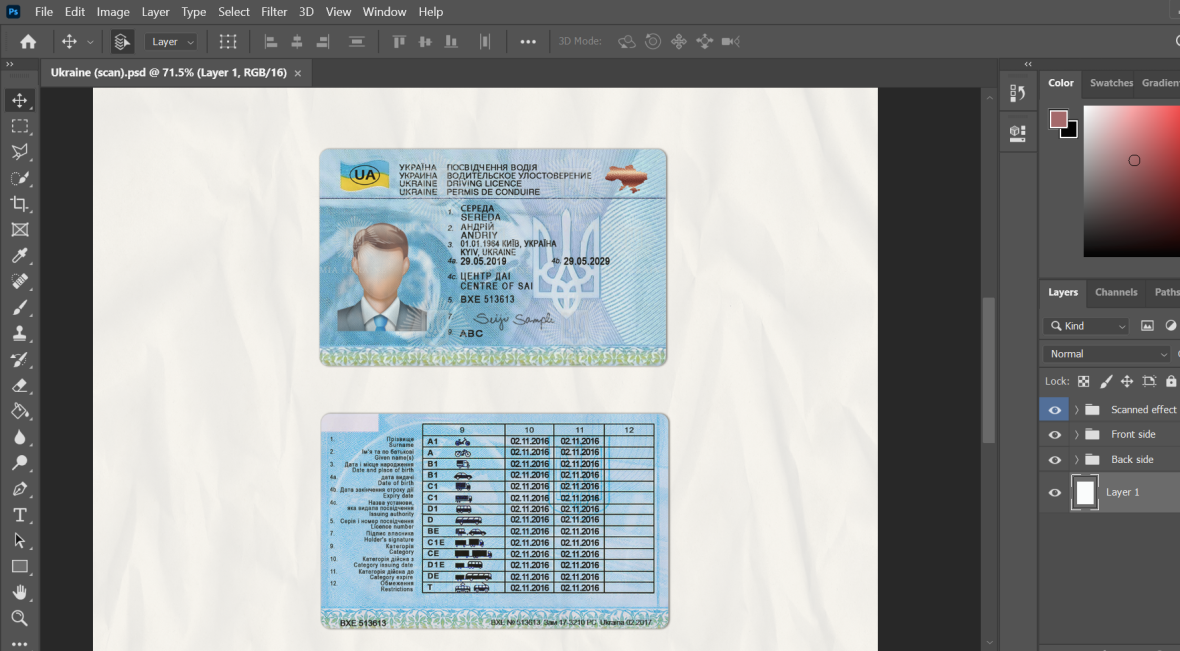
Task: Select the Move tool
Action: (x=19, y=100)
